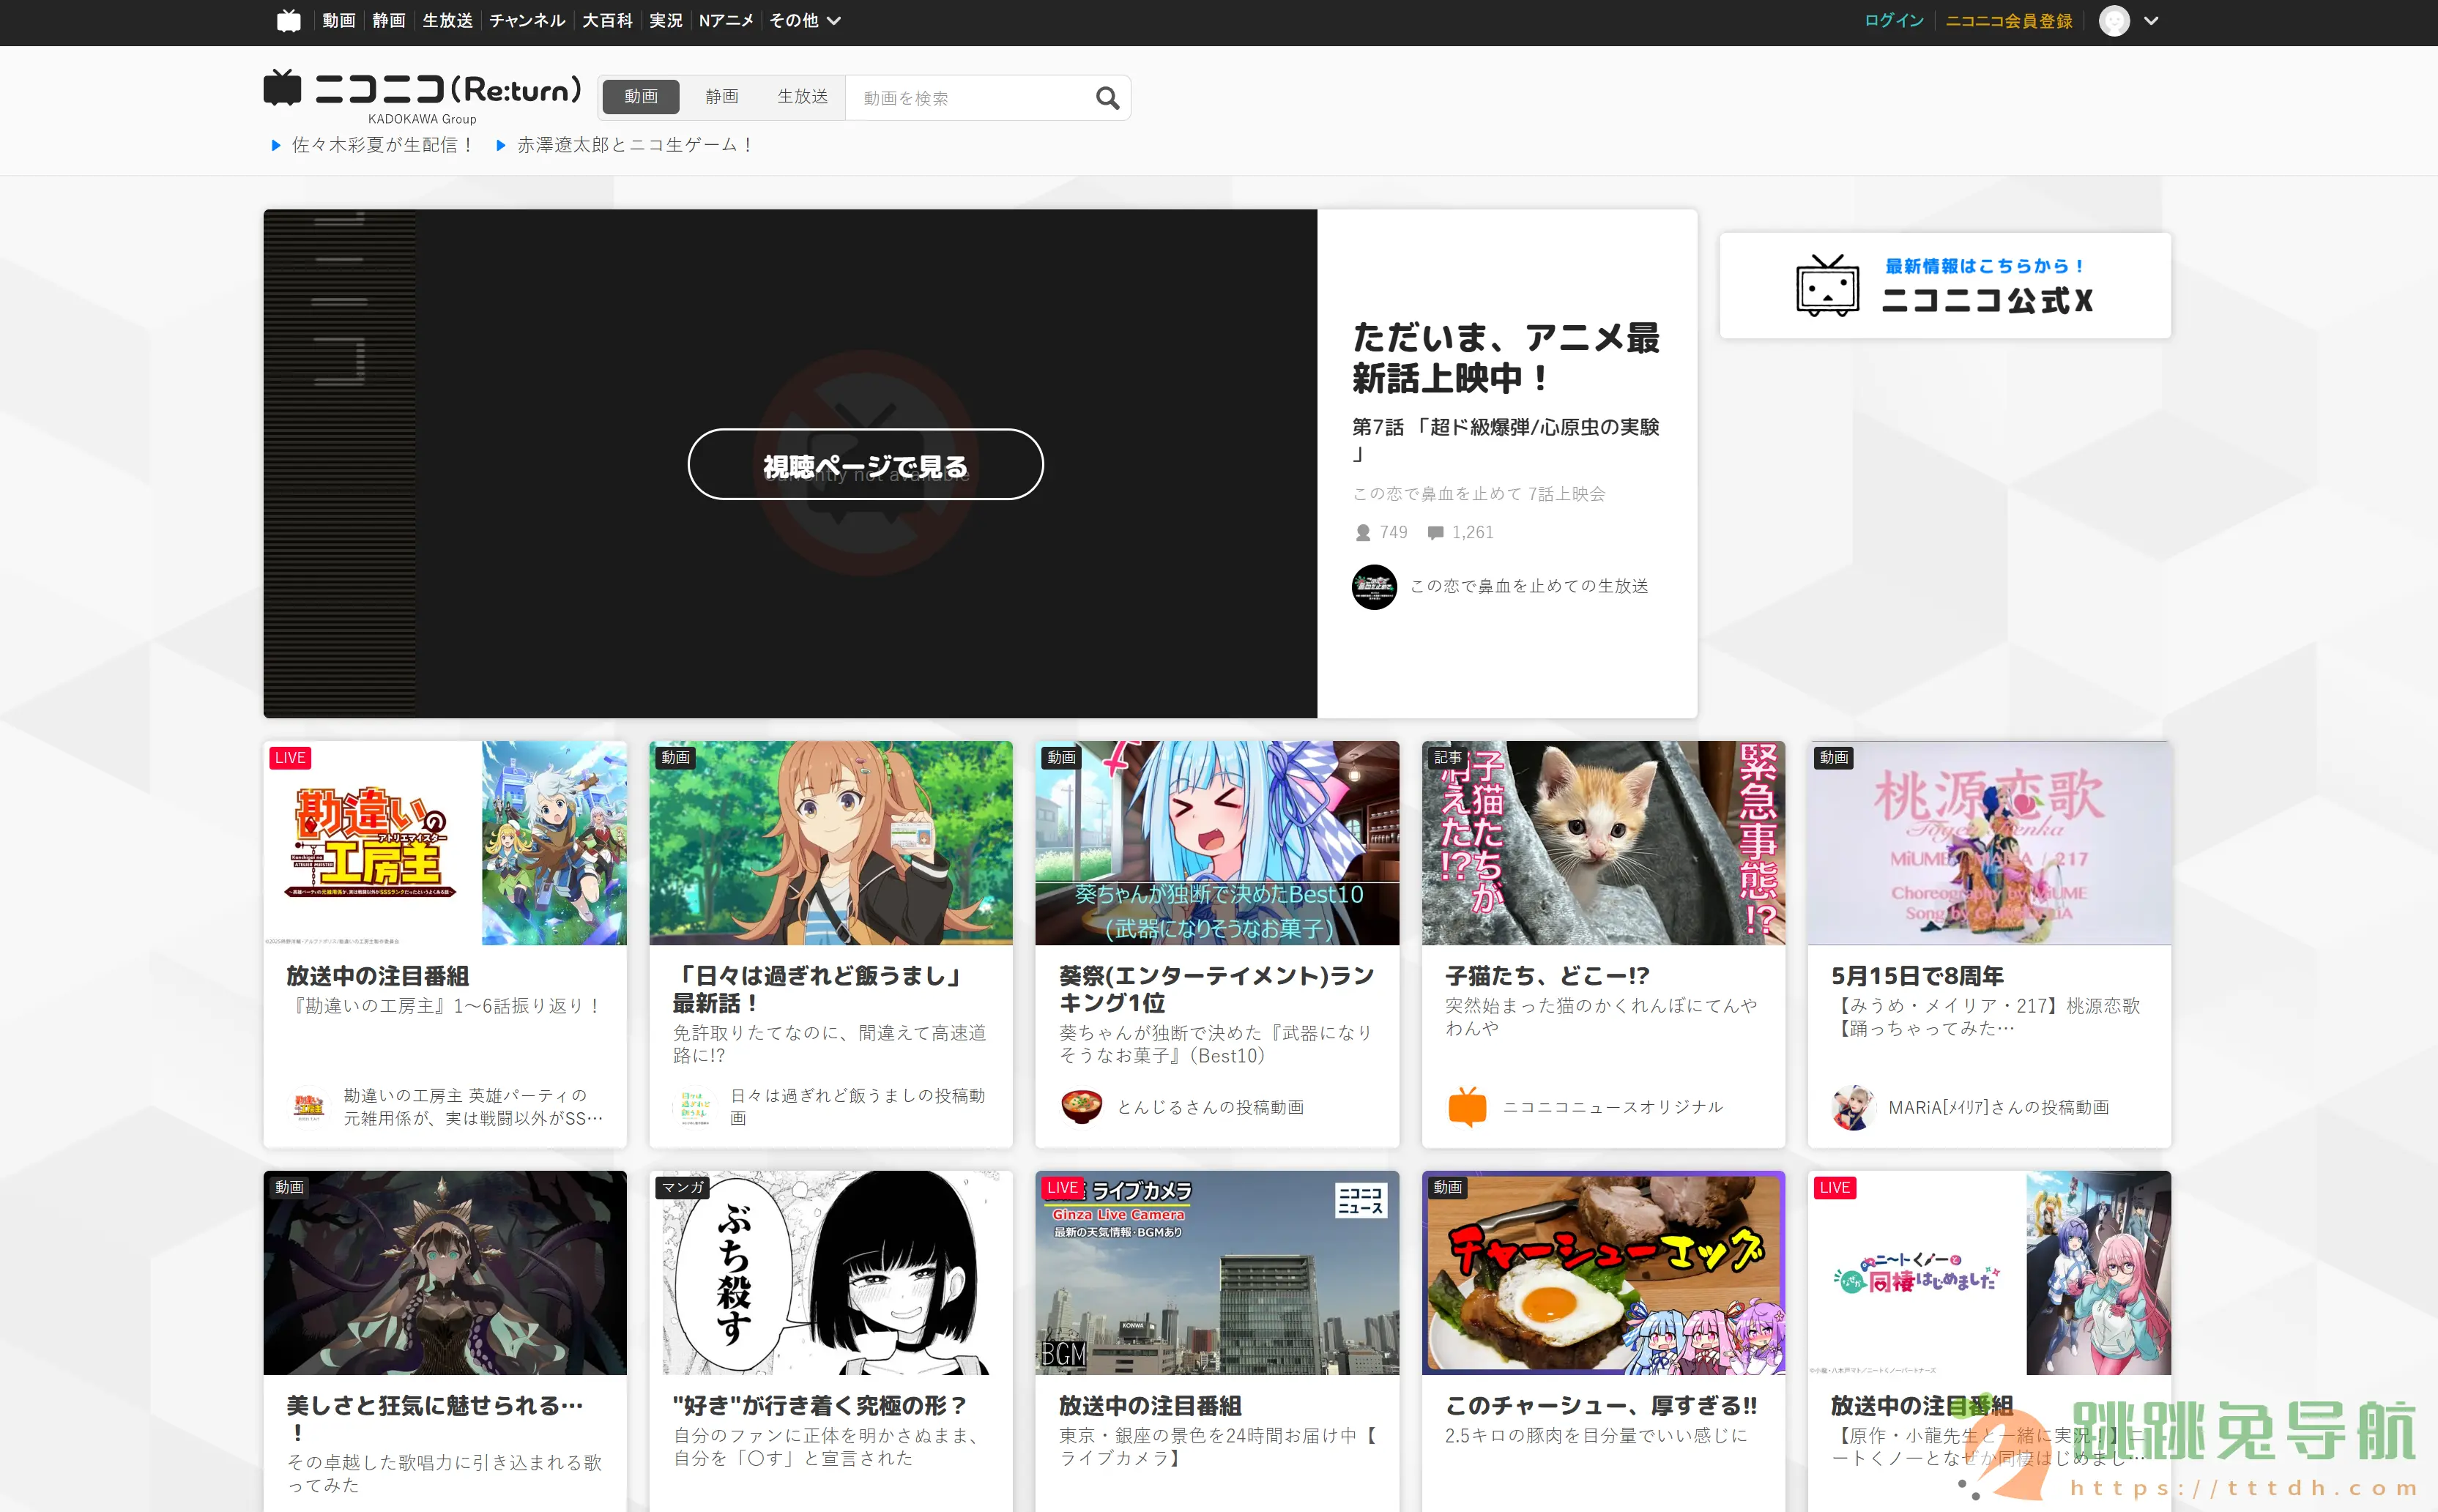This screenshot has width=2438, height=1512.
Task: Open 桃源恋歌 video thumbnail
Action: (x=1989, y=843)
